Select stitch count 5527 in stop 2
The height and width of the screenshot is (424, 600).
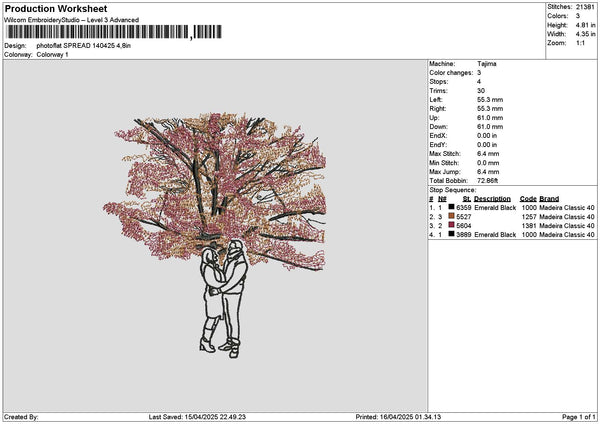464,217
